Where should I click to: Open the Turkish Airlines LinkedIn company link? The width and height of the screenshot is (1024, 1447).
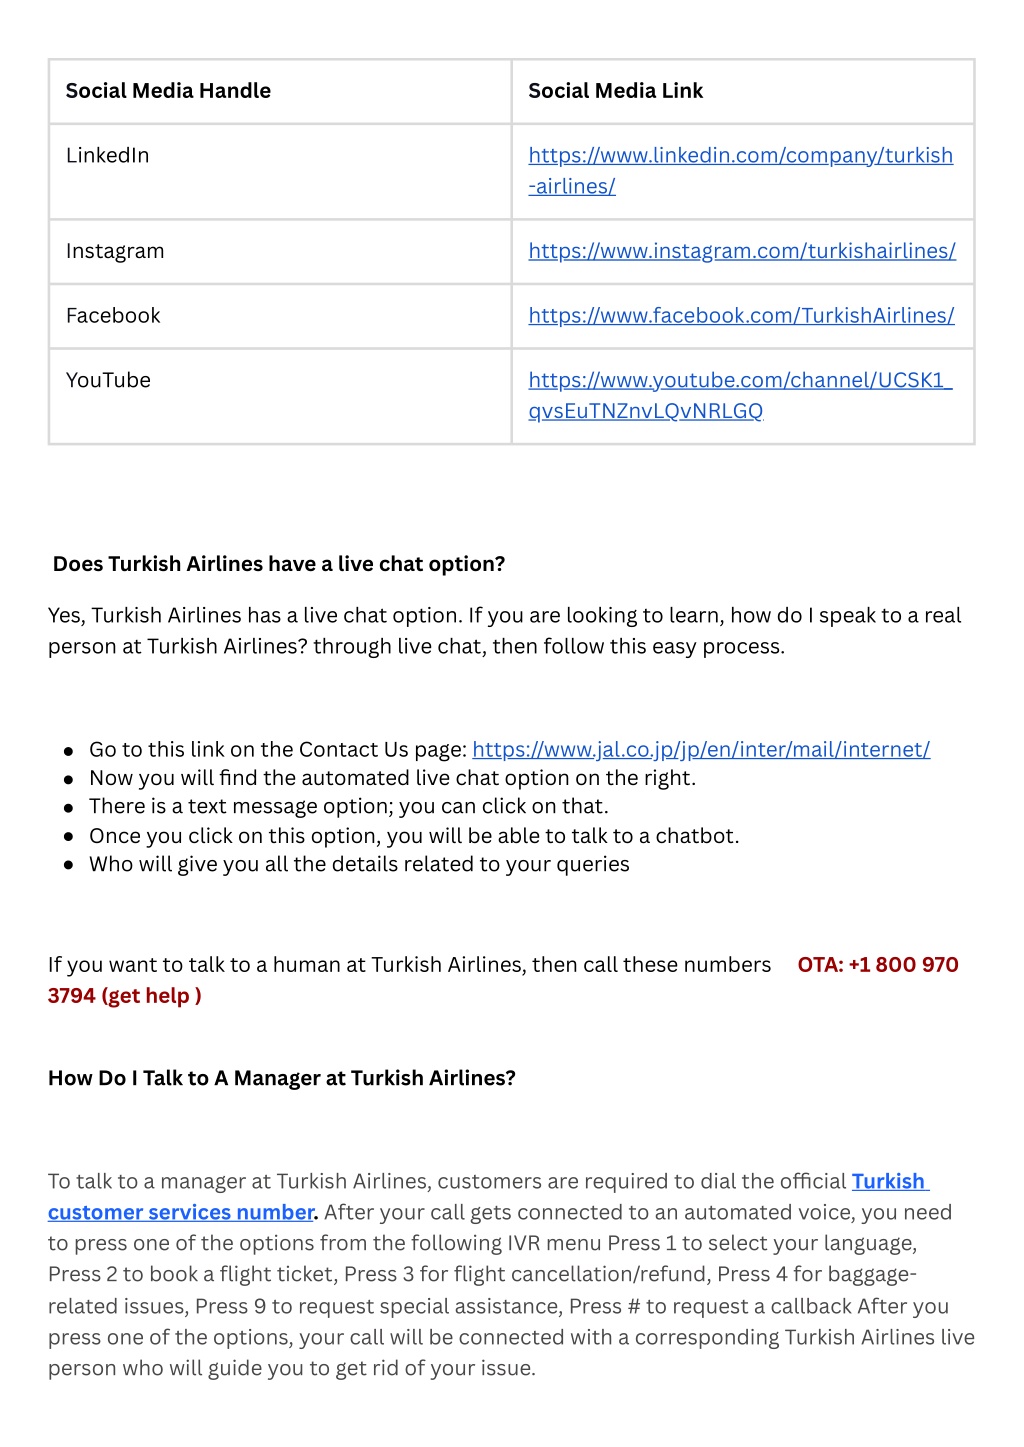click(740, 170)
